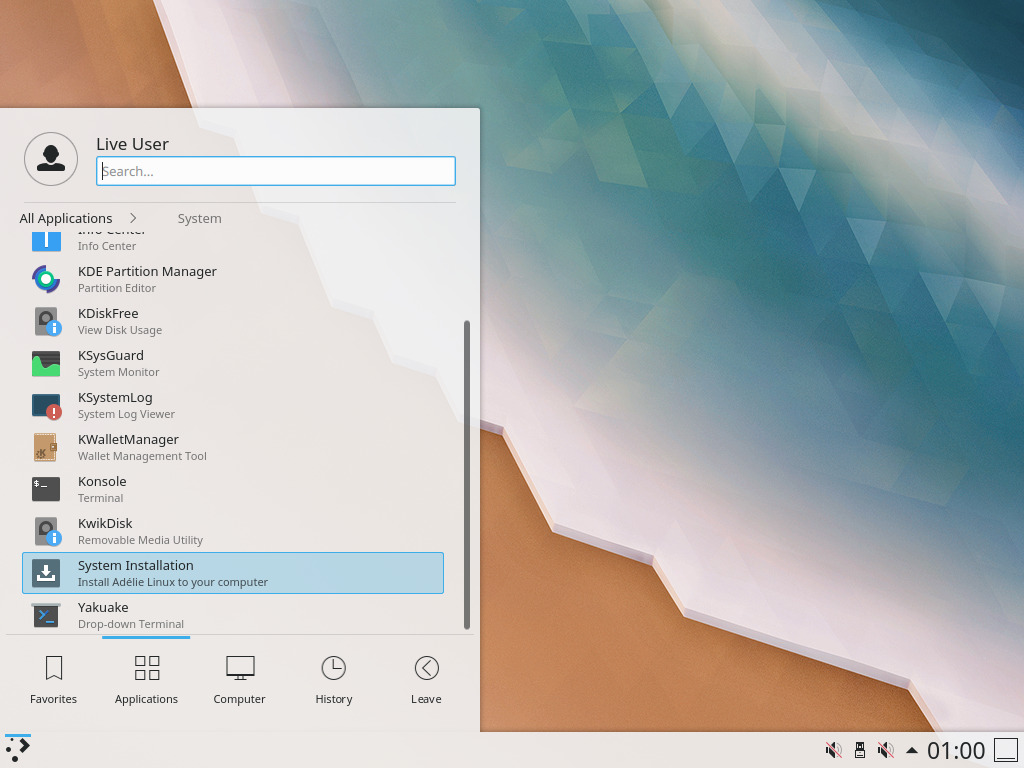
Task: Expand hidden system tray icons
Action: pyautogui.click(x=911, y=750)
